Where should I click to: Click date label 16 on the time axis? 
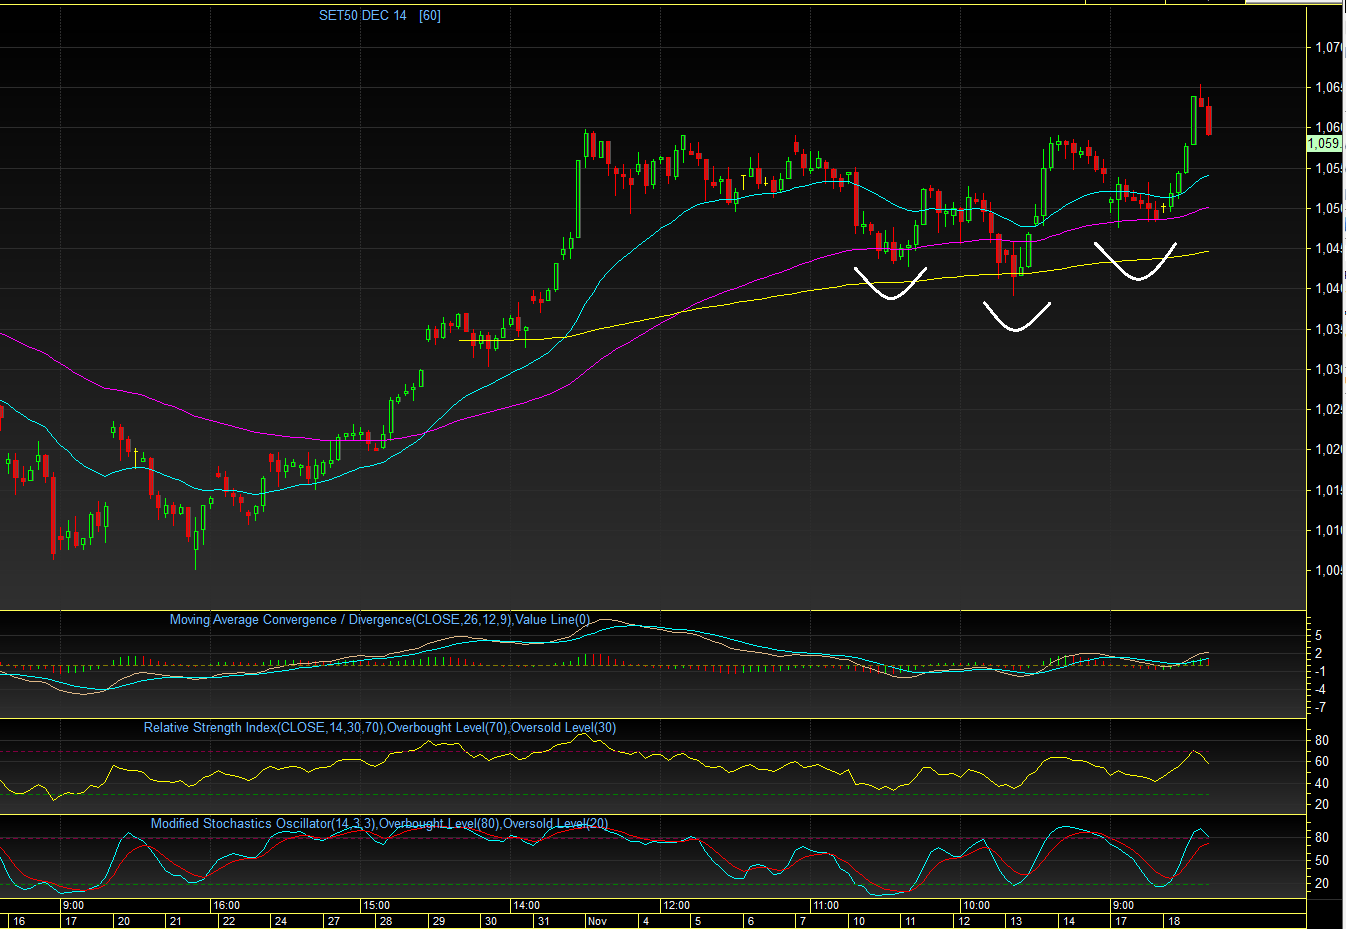[x=19, y=921]
